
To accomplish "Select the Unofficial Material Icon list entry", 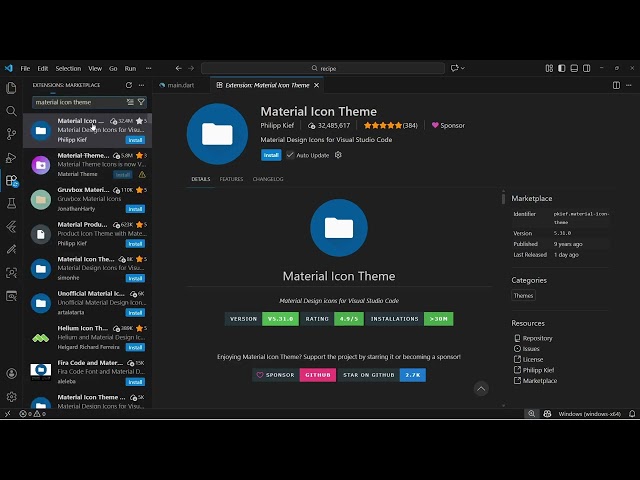I will click(87, 303).
